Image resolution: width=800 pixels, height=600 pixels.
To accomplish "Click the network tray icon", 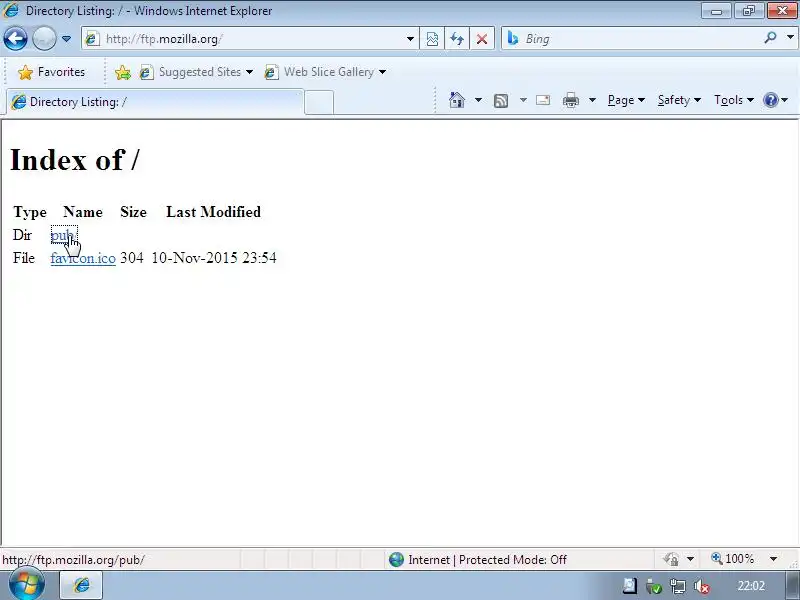I will tap(678, 587).
